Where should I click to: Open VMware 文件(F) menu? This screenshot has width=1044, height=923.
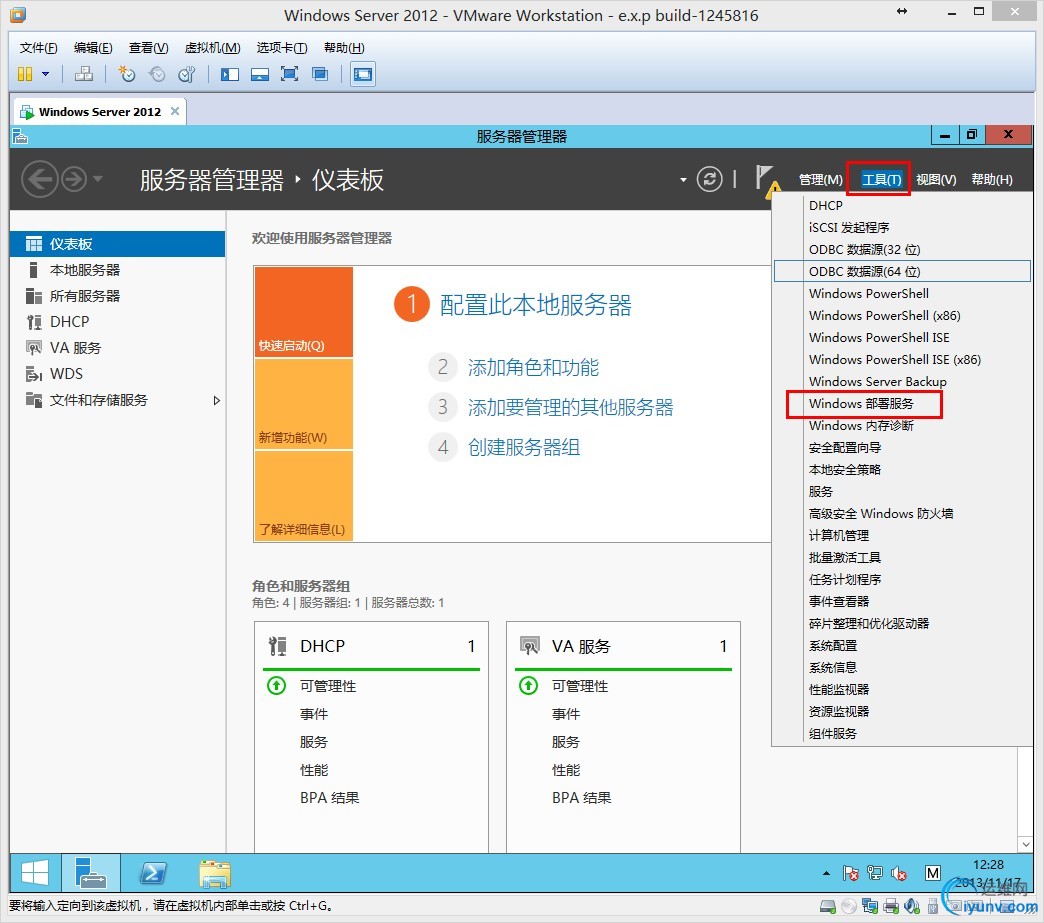click(x=38, y=47)
